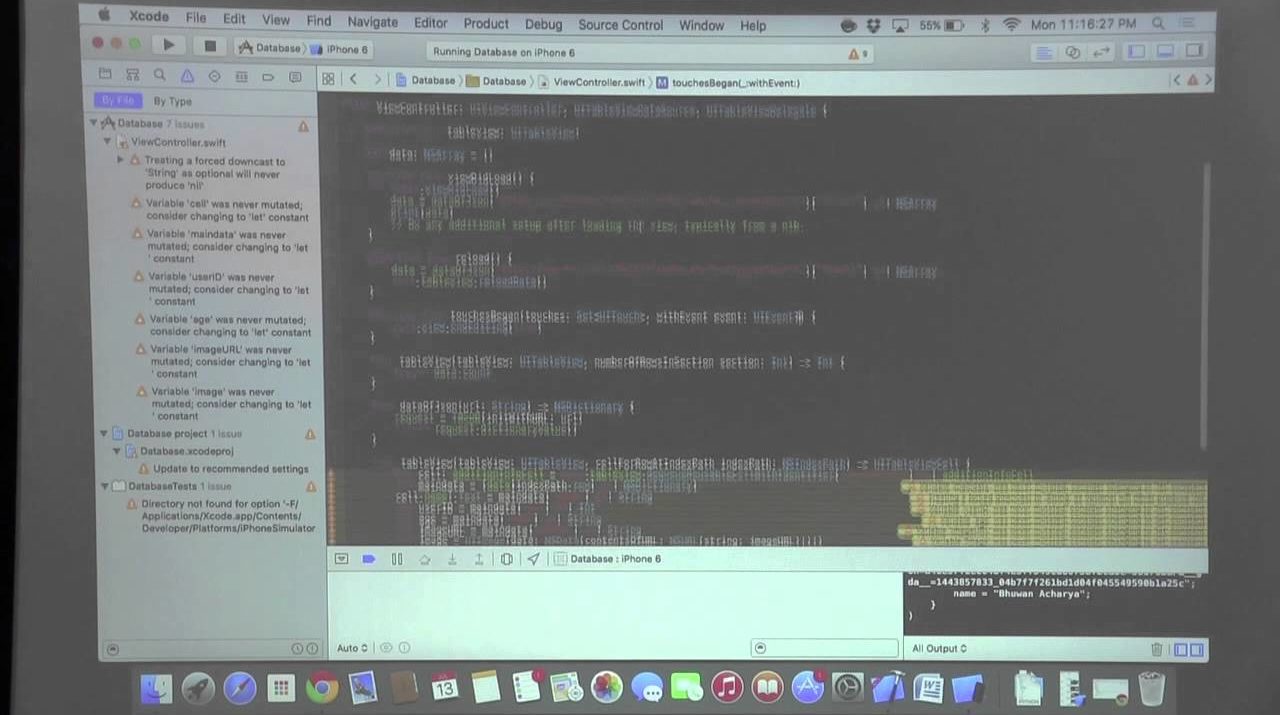Toggle the Debug area visibility

click(1165, 52)
